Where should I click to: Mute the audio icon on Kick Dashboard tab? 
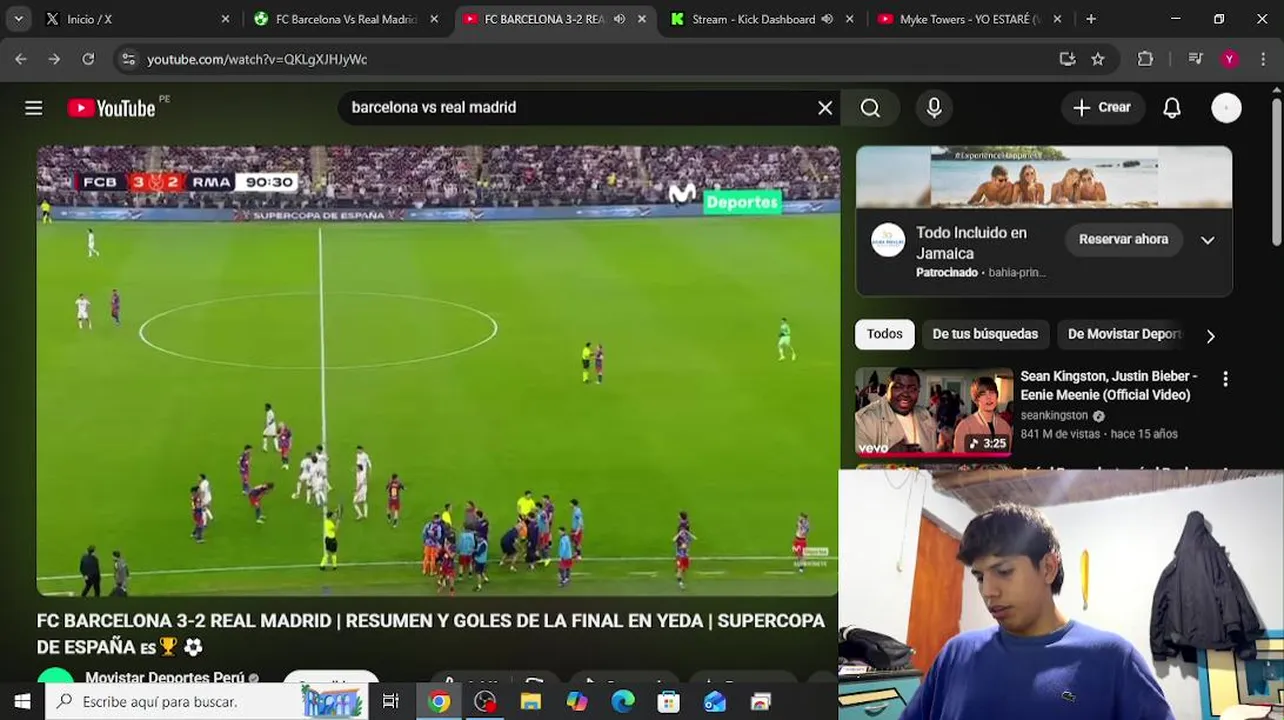(827, 19)
